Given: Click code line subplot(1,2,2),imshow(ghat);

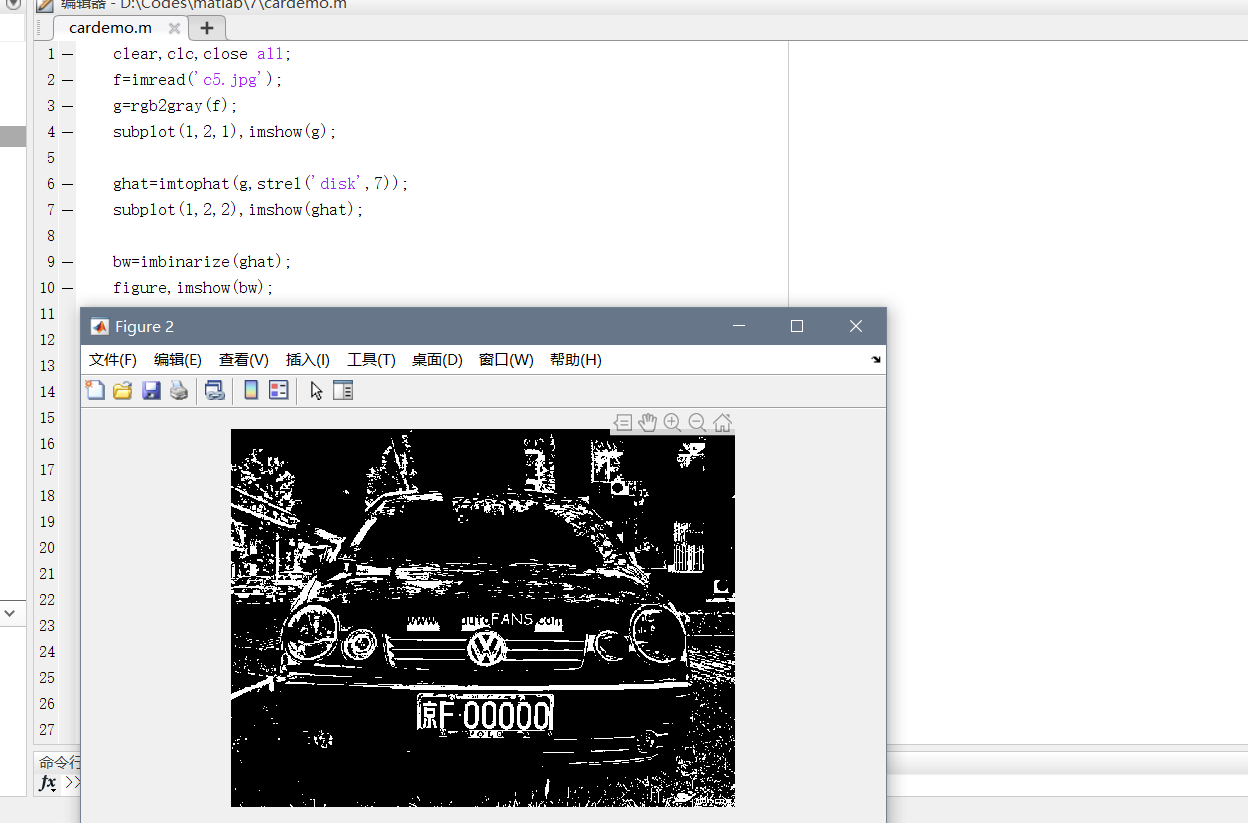Looking at the screenshot, I should coord(238,210).
